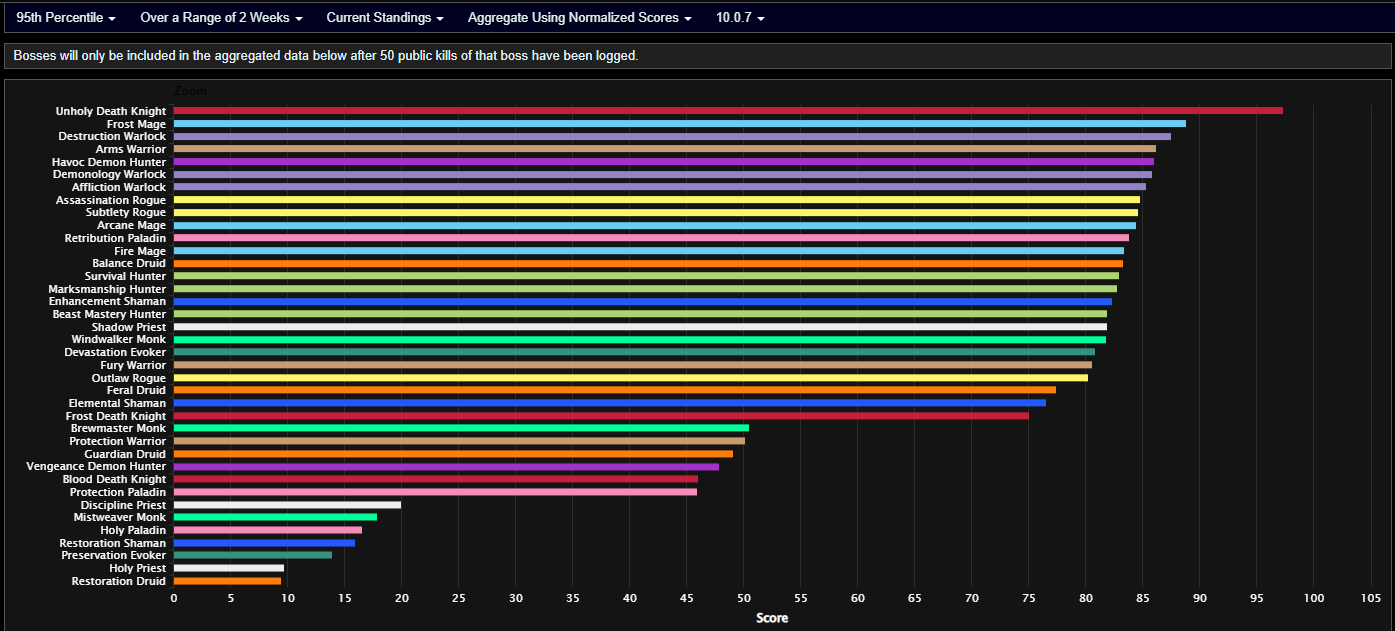Click the Fire Mage bar
This screenshot has width=1395, height=631.
(649, 251)
